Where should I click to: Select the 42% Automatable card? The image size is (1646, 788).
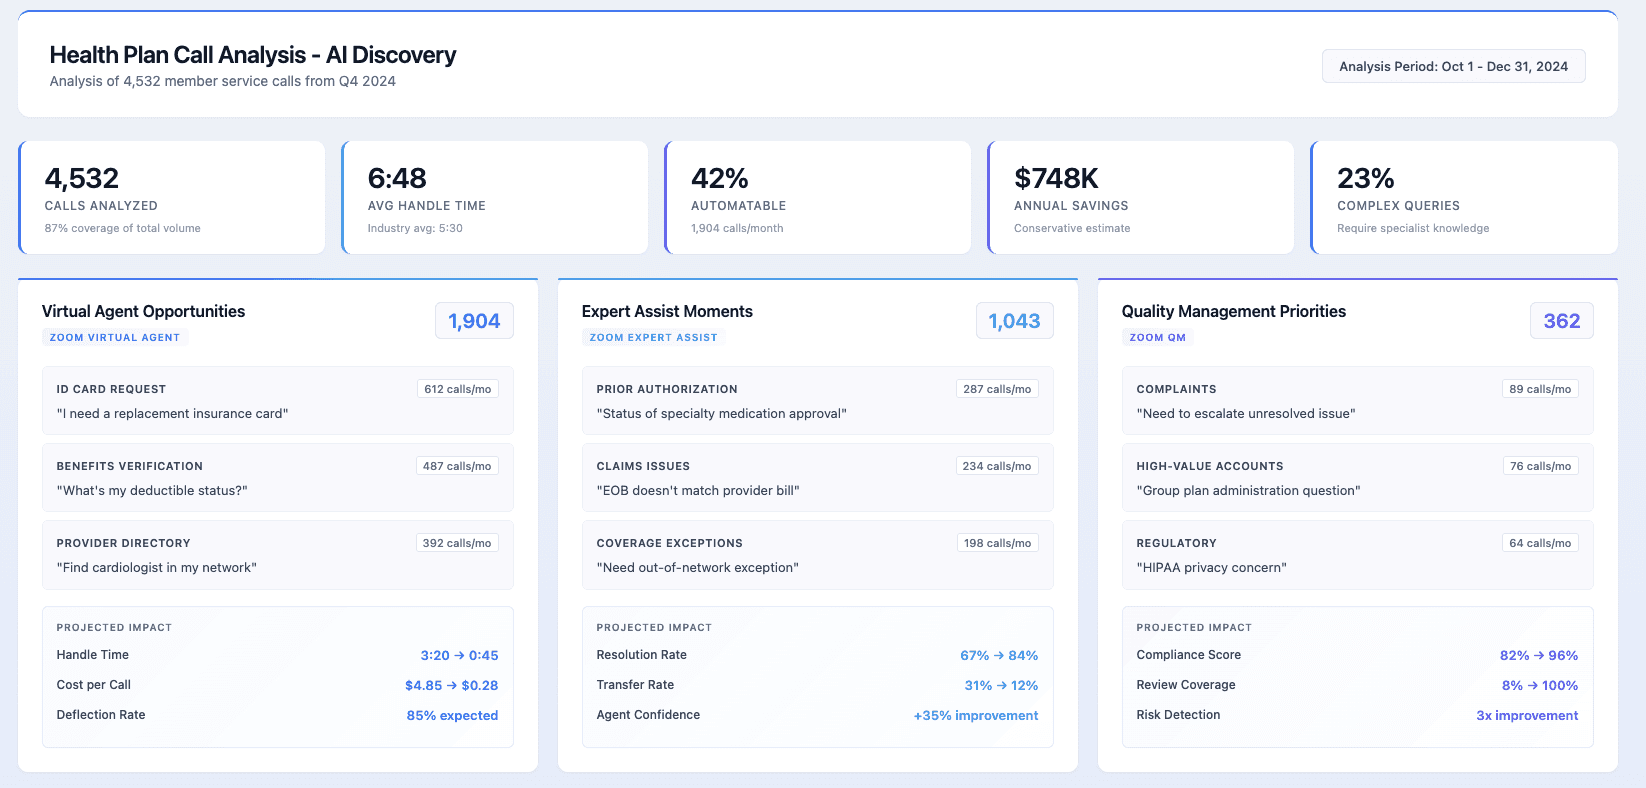(818, 197)
